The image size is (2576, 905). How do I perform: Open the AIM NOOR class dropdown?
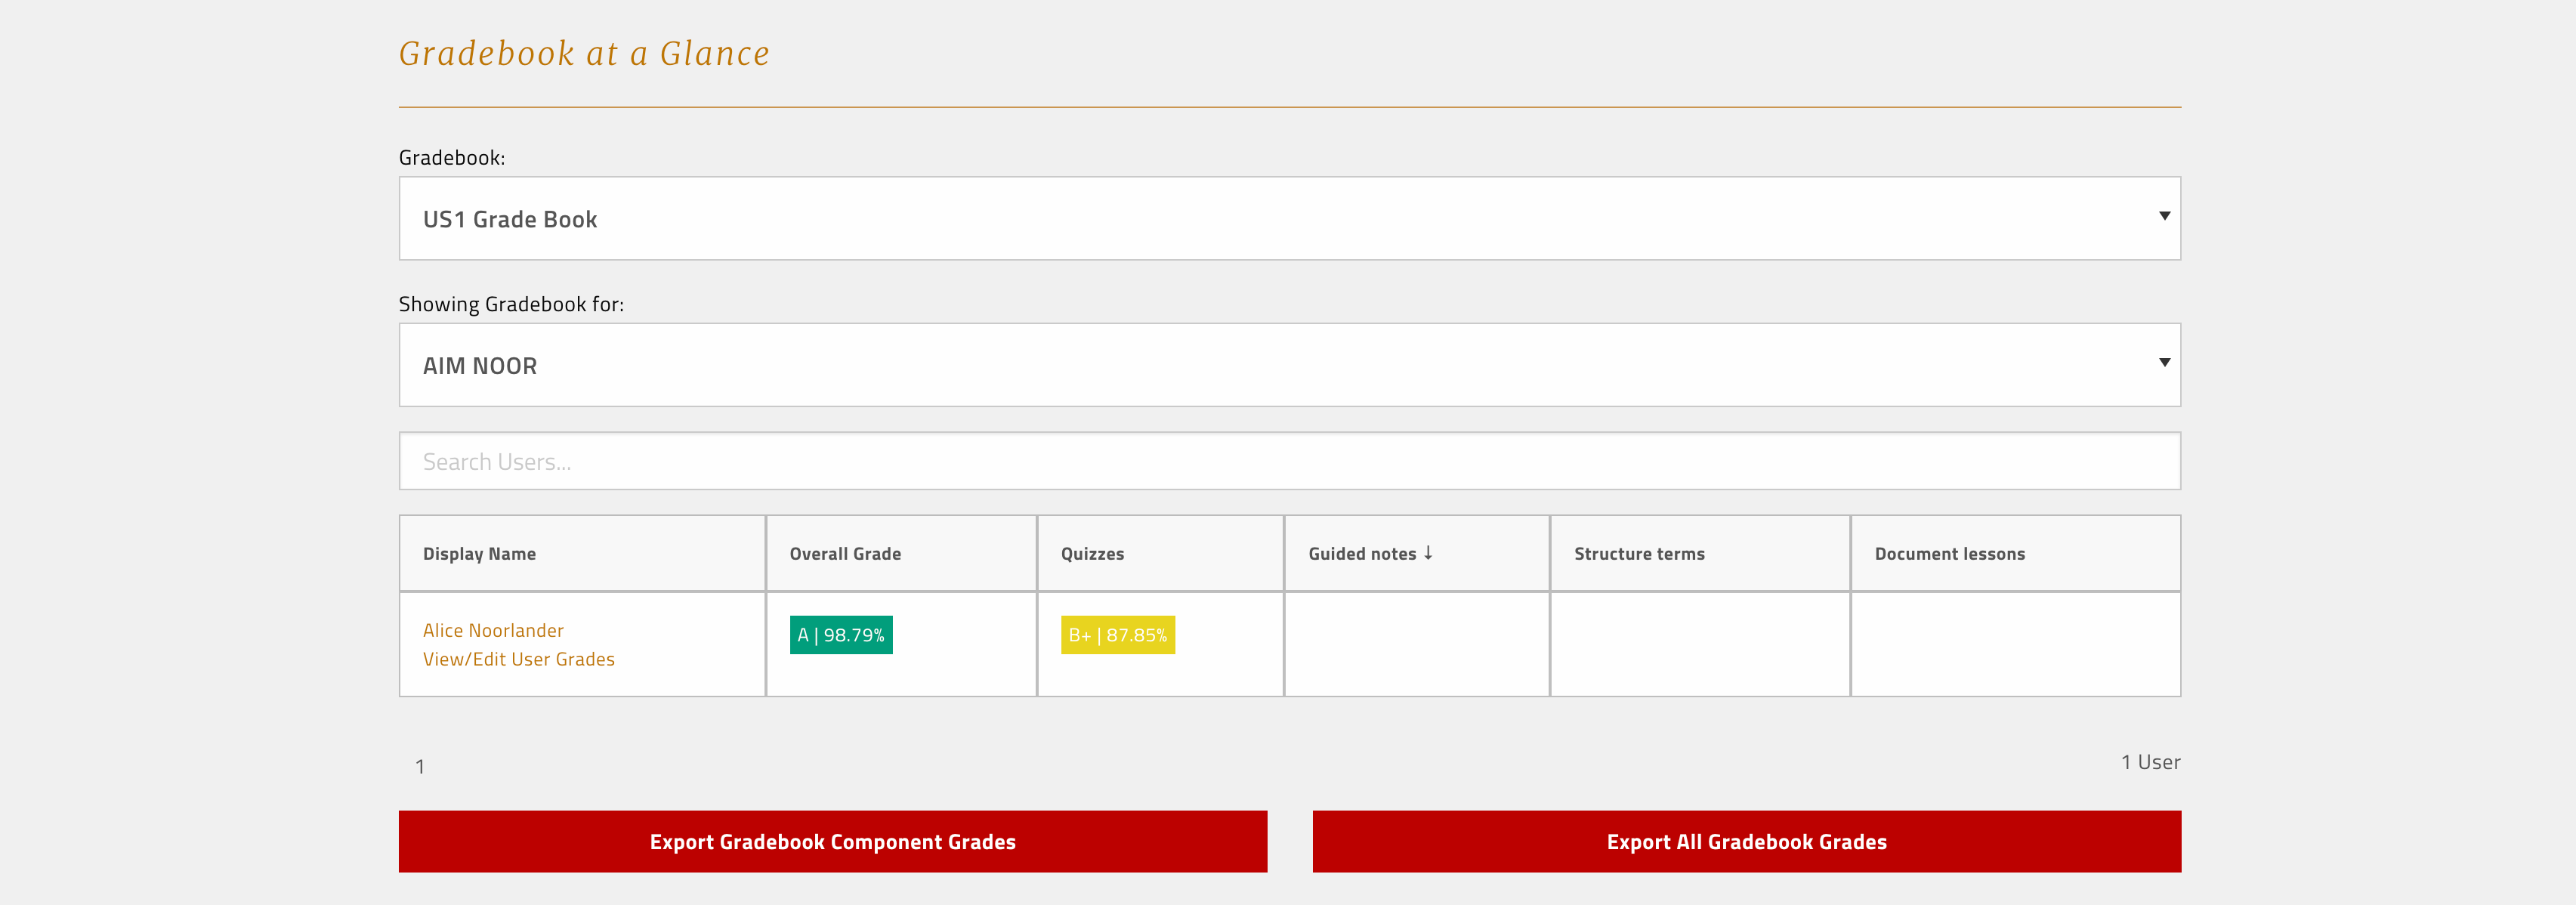1289,365
